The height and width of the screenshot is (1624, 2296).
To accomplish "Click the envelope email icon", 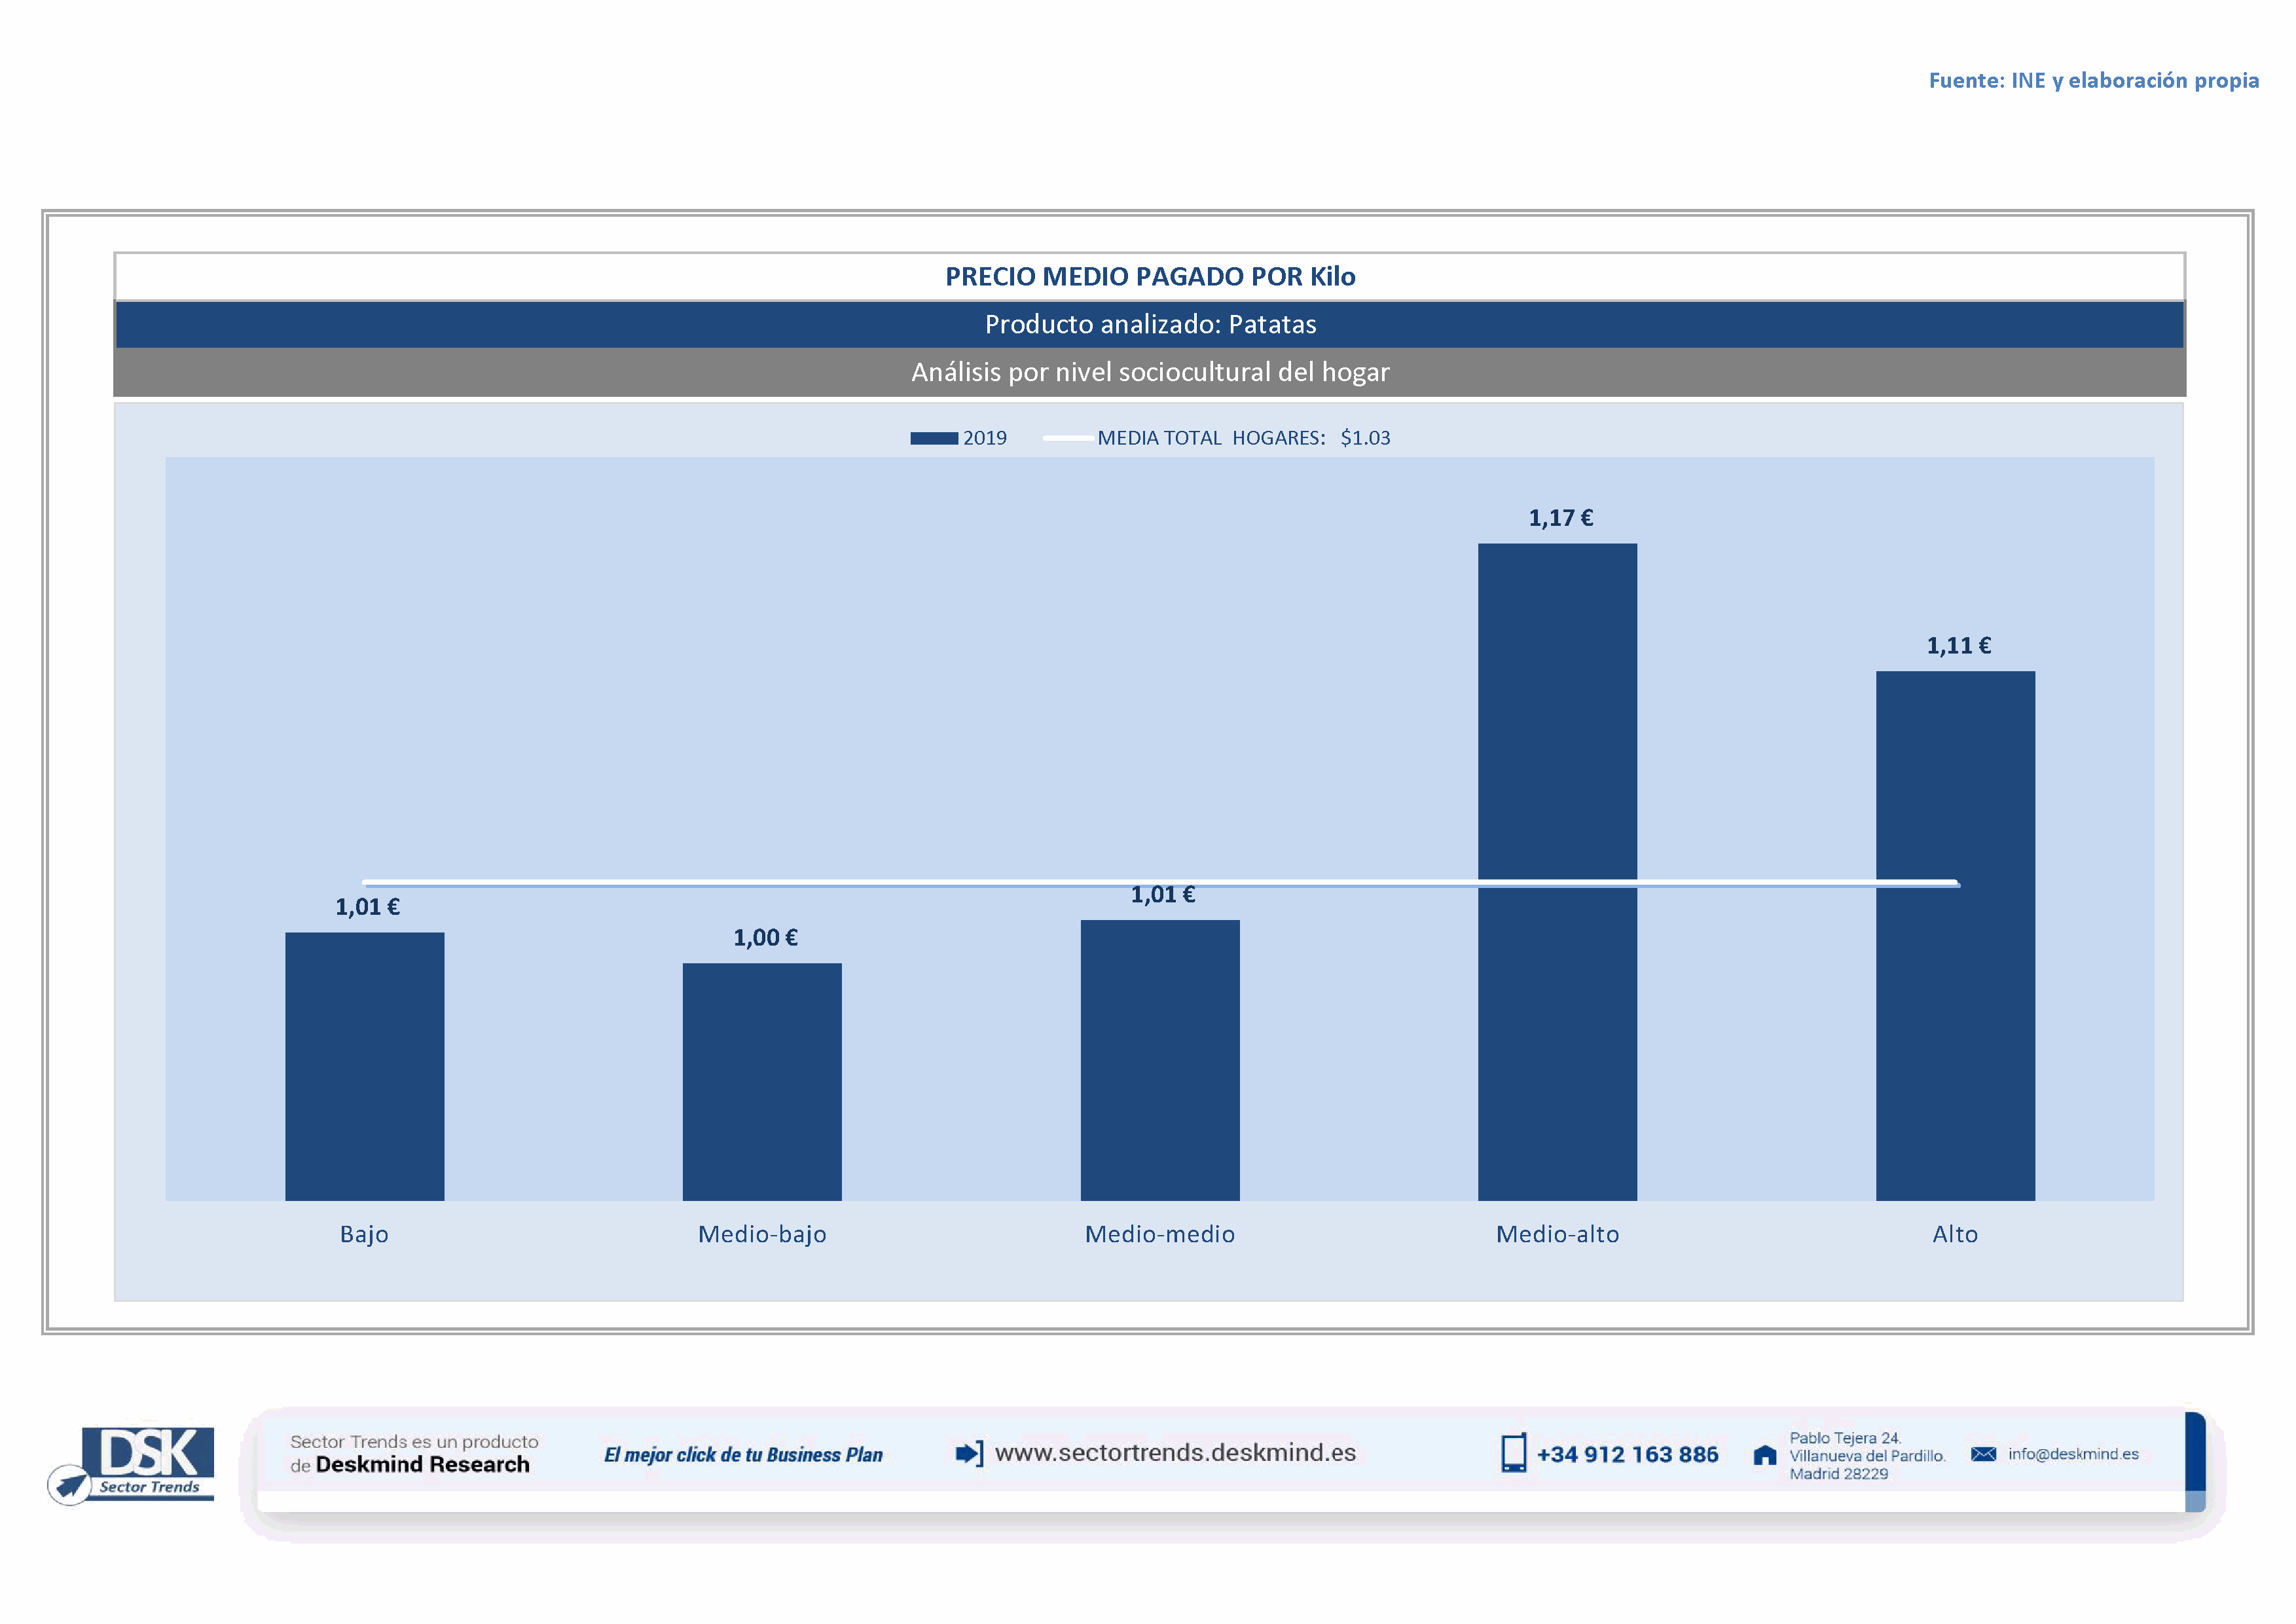I will click(1983, 1454).
